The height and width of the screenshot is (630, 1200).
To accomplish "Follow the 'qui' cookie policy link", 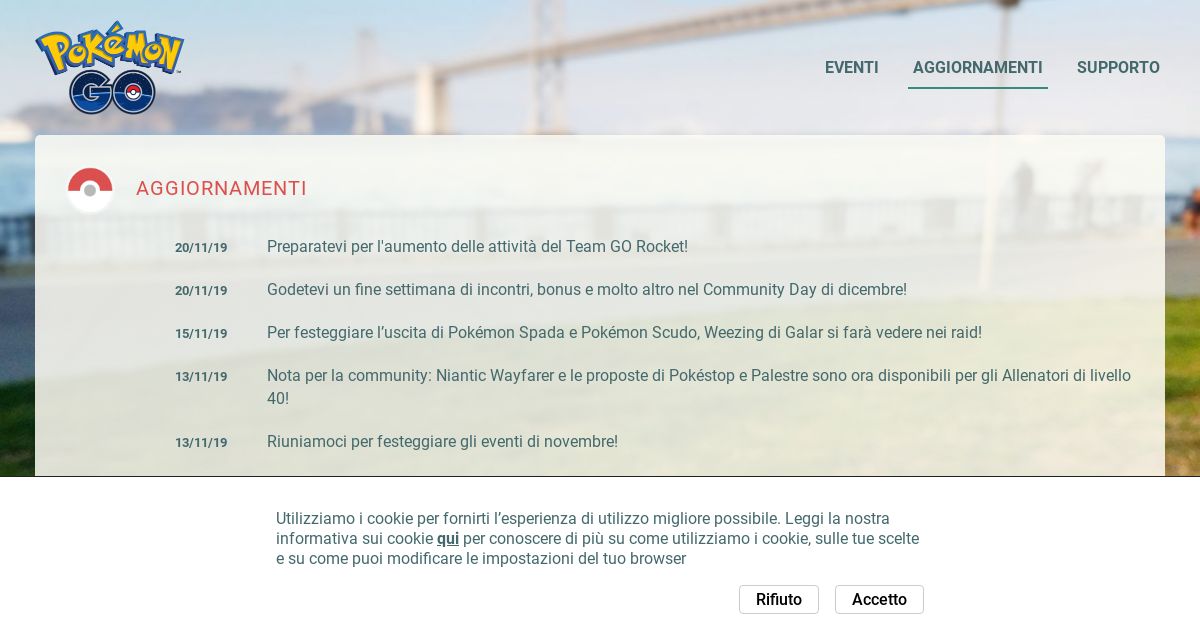I will point(448,539).
